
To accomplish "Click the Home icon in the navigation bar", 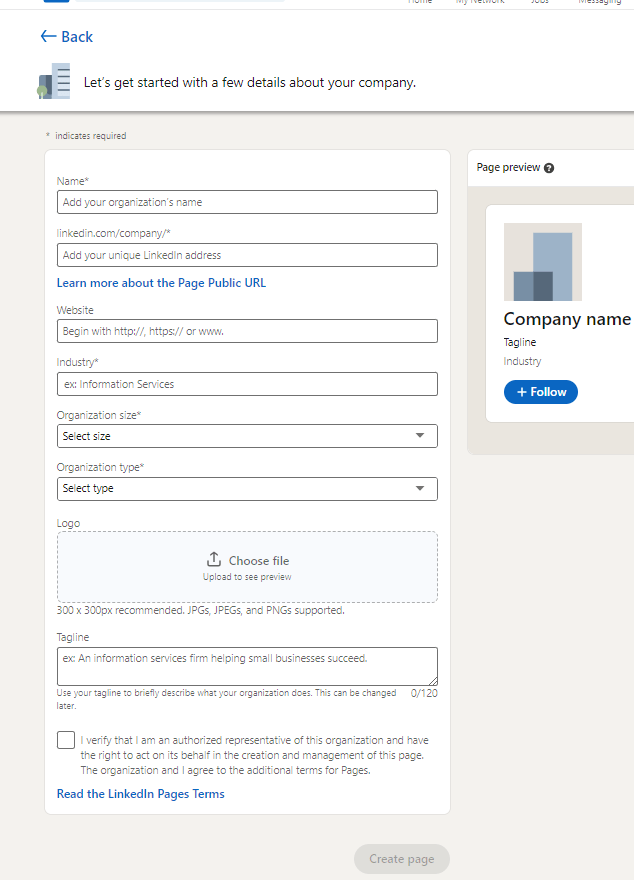I will pos(420,2).
